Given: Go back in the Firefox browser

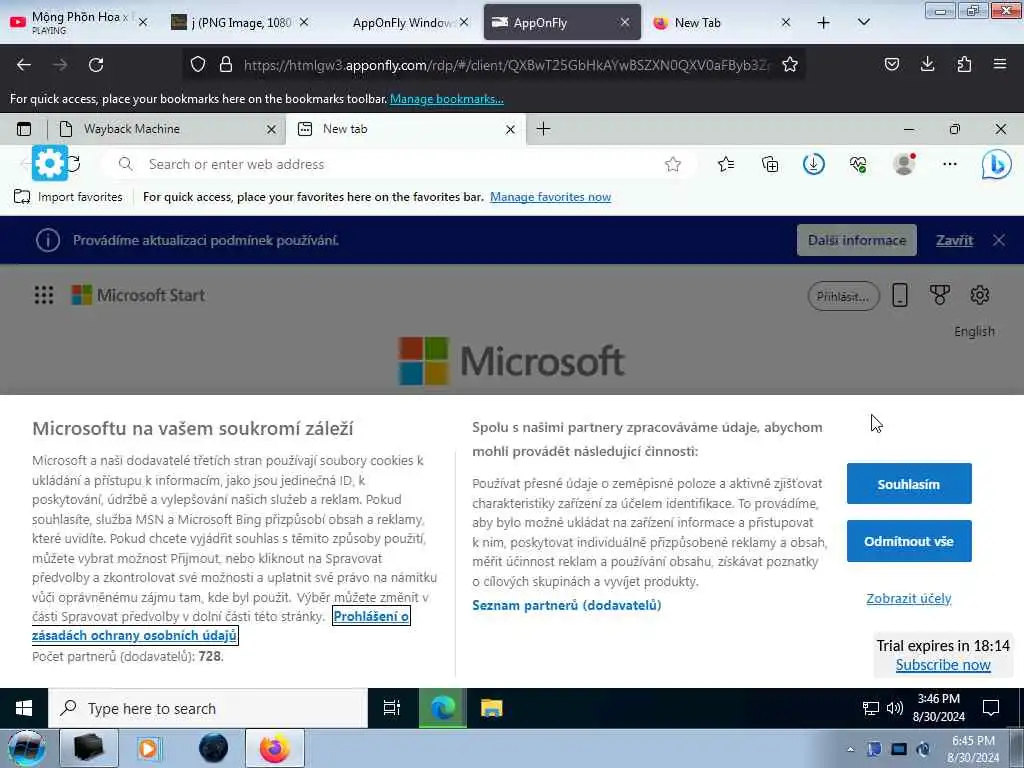Looking at the screenshot, I should coord(24,65).
